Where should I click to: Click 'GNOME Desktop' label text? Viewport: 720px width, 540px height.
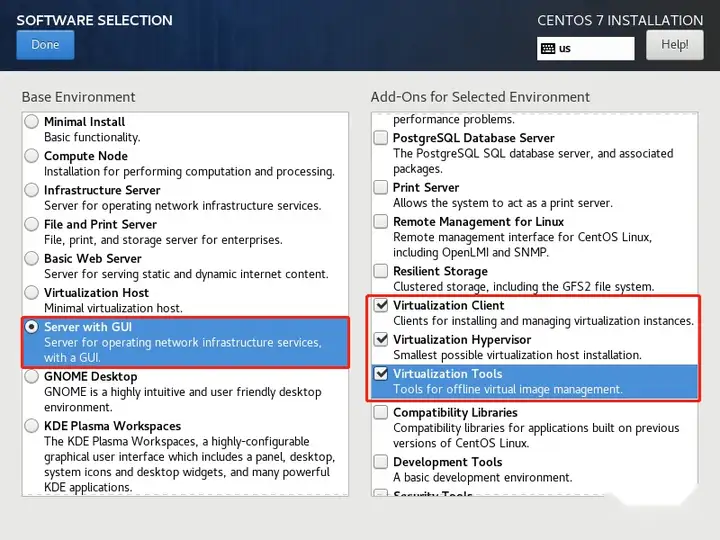[90, 377]
